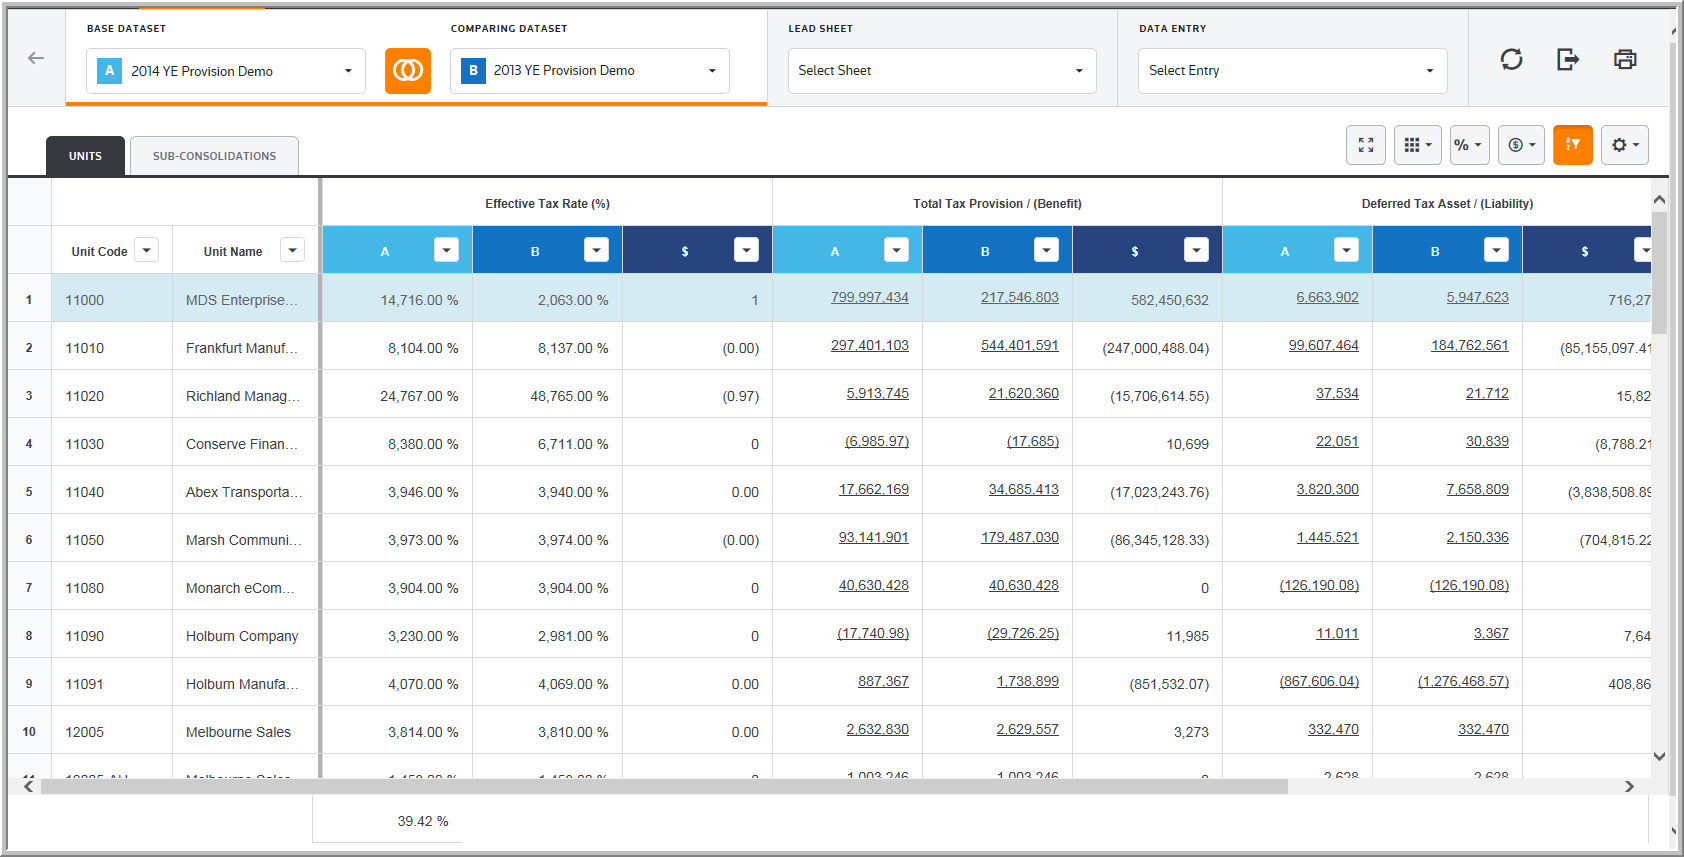Toggle the dataset comparison overlap button
This screenshot has height=857, width=1684.
(x=408, y=71)
